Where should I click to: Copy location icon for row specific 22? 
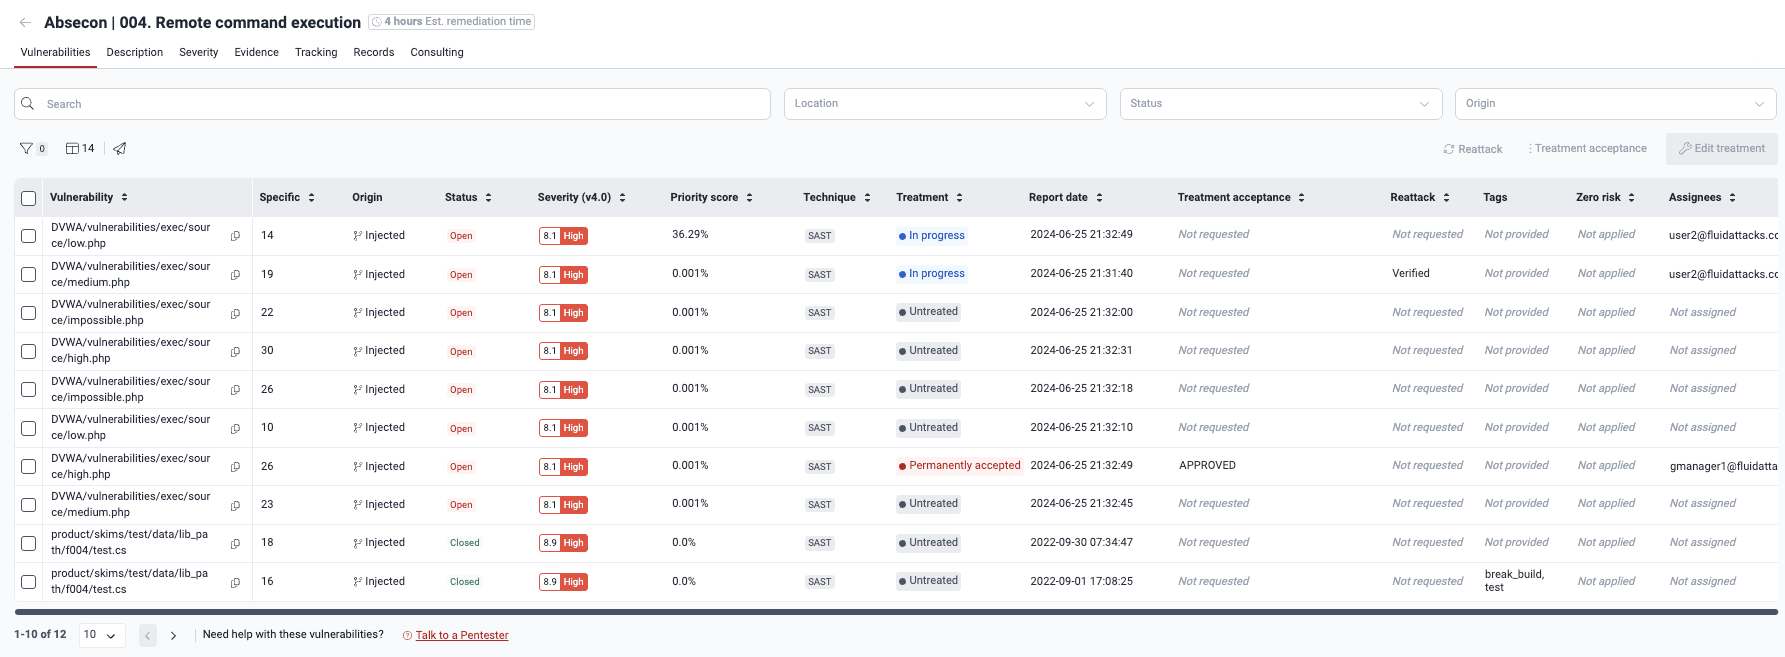(x=235, y=313)
